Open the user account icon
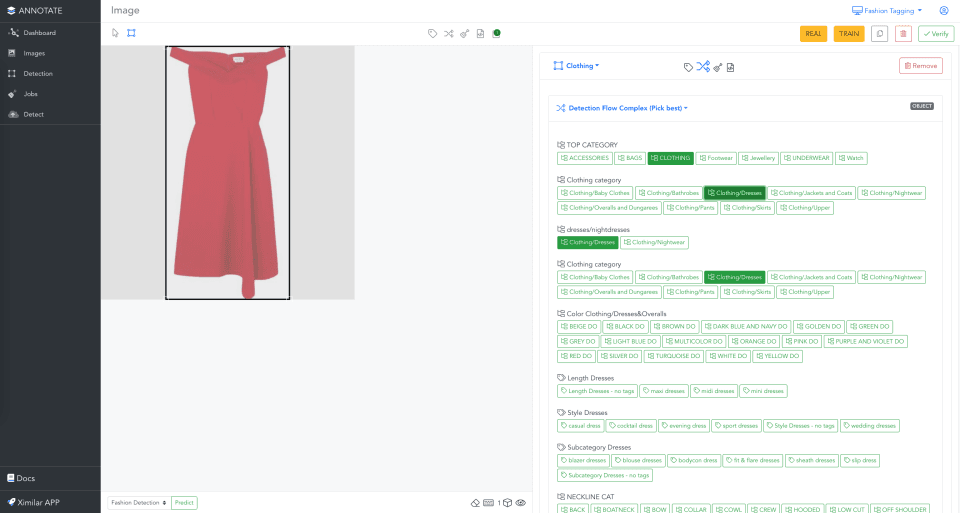 (x=943, y=10)
